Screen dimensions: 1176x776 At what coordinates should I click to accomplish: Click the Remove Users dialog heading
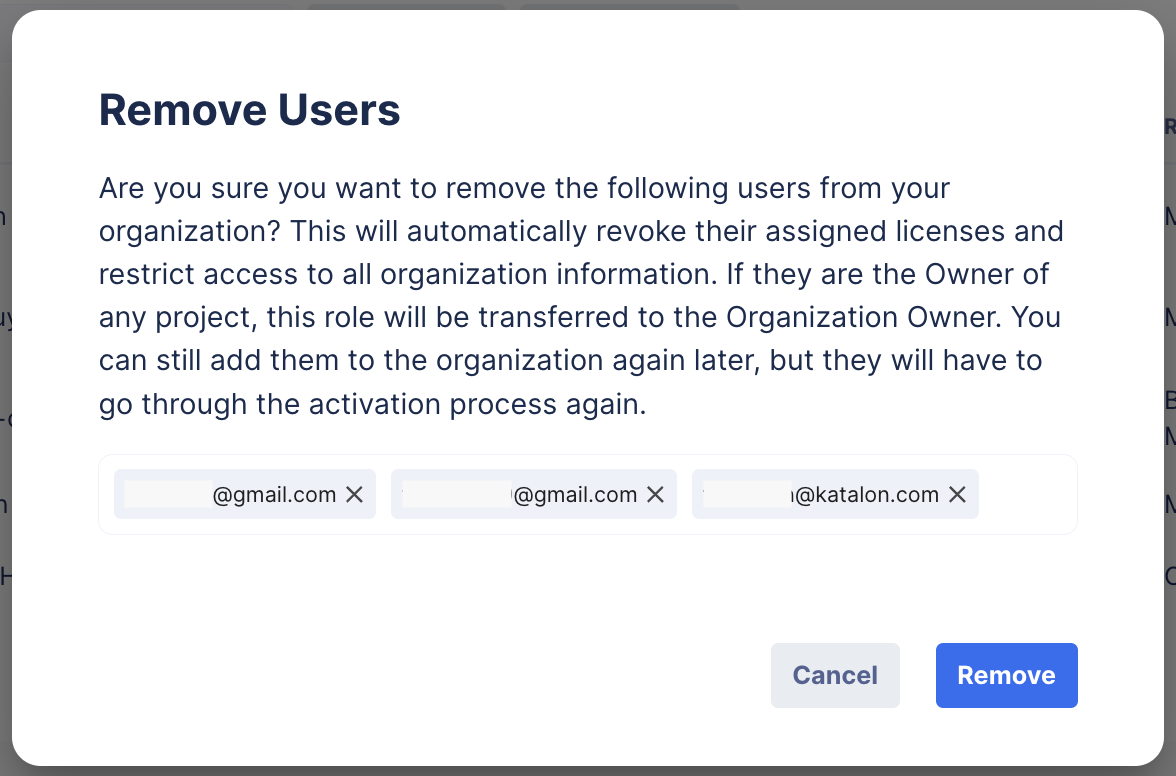click(249, 110)
